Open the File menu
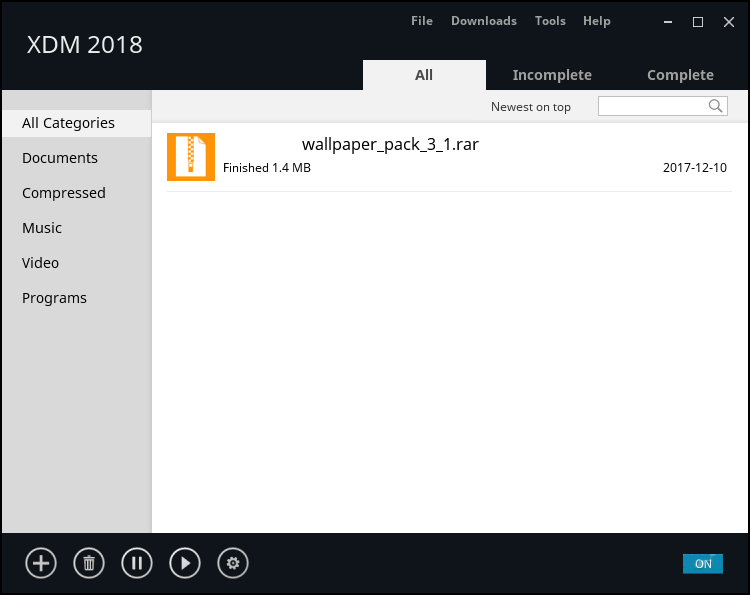 tap(422, 21)
